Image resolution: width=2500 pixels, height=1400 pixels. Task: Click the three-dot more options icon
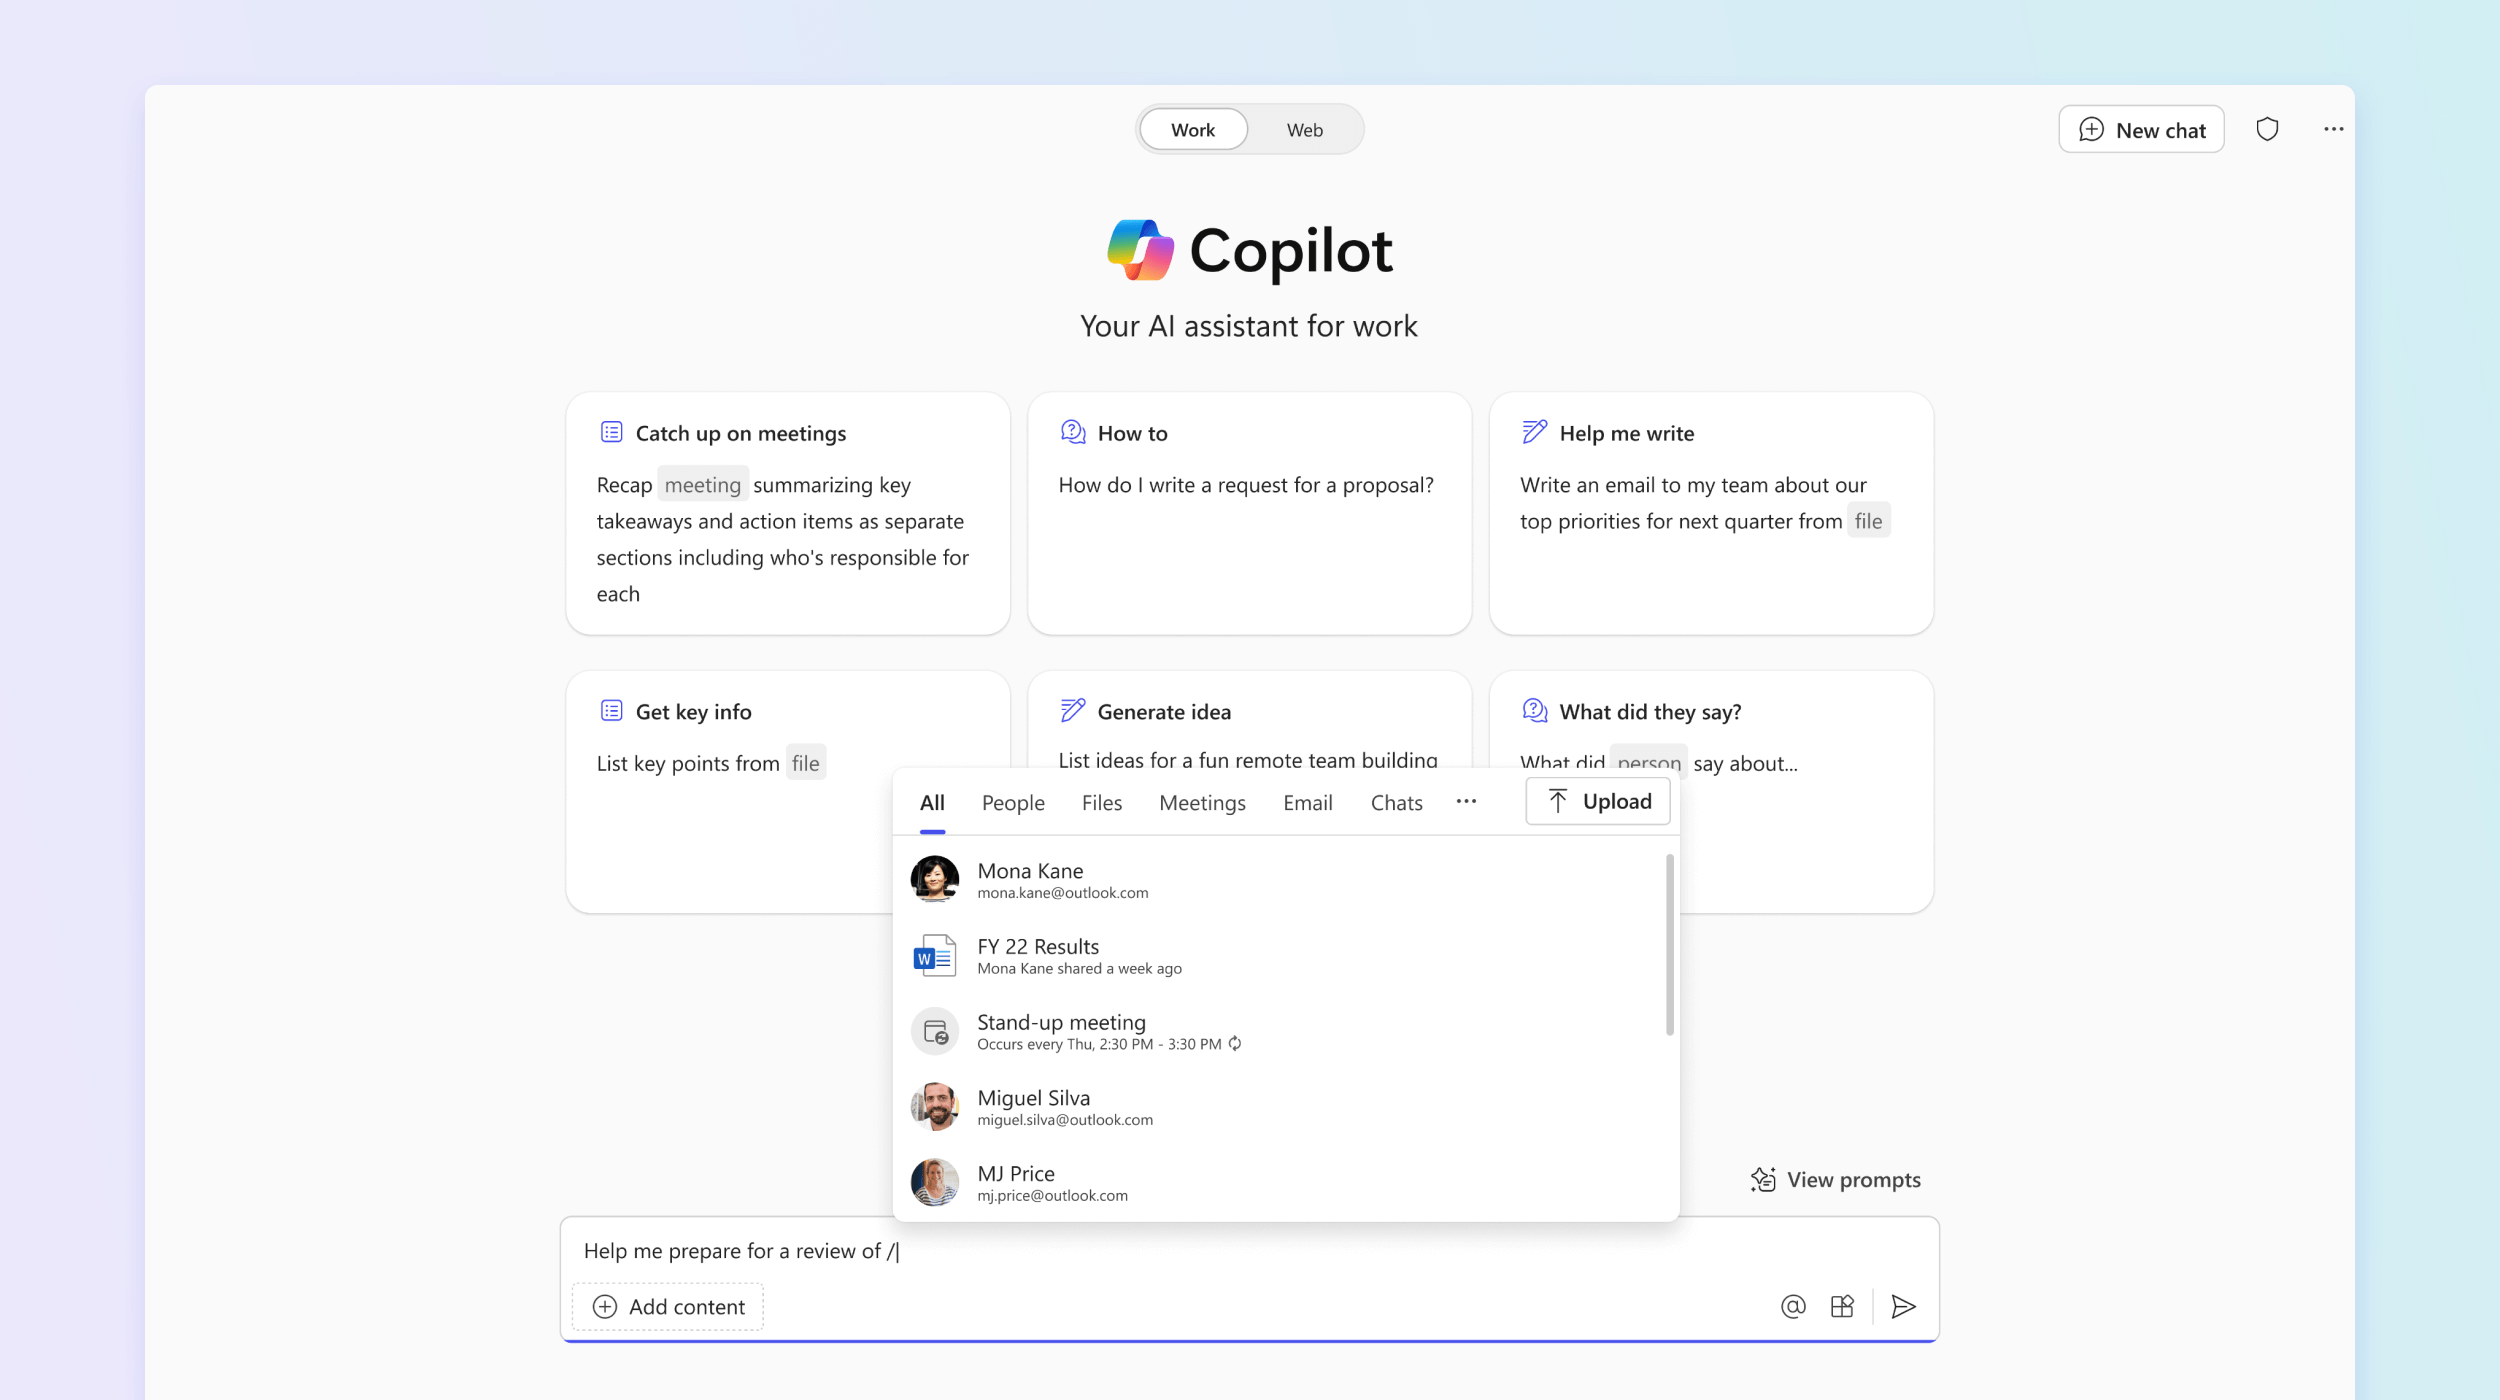pos(2332,129)
